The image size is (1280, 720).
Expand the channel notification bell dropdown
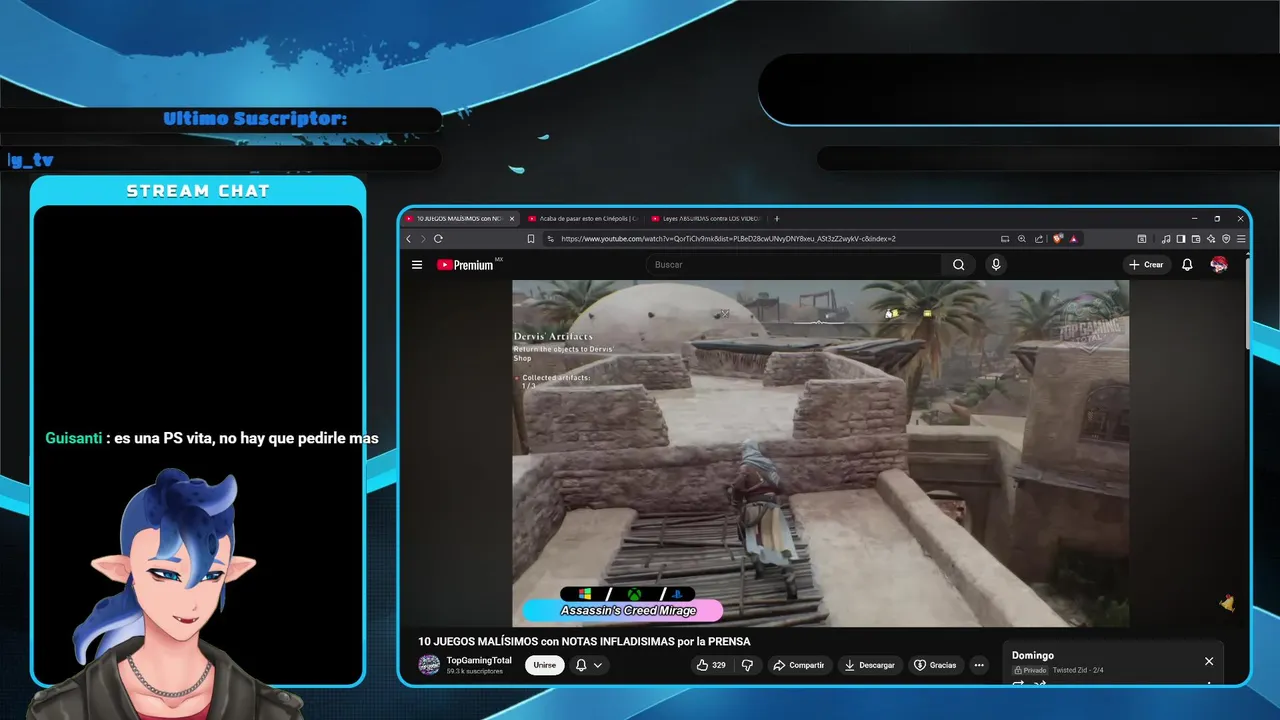tap(588, 665)
